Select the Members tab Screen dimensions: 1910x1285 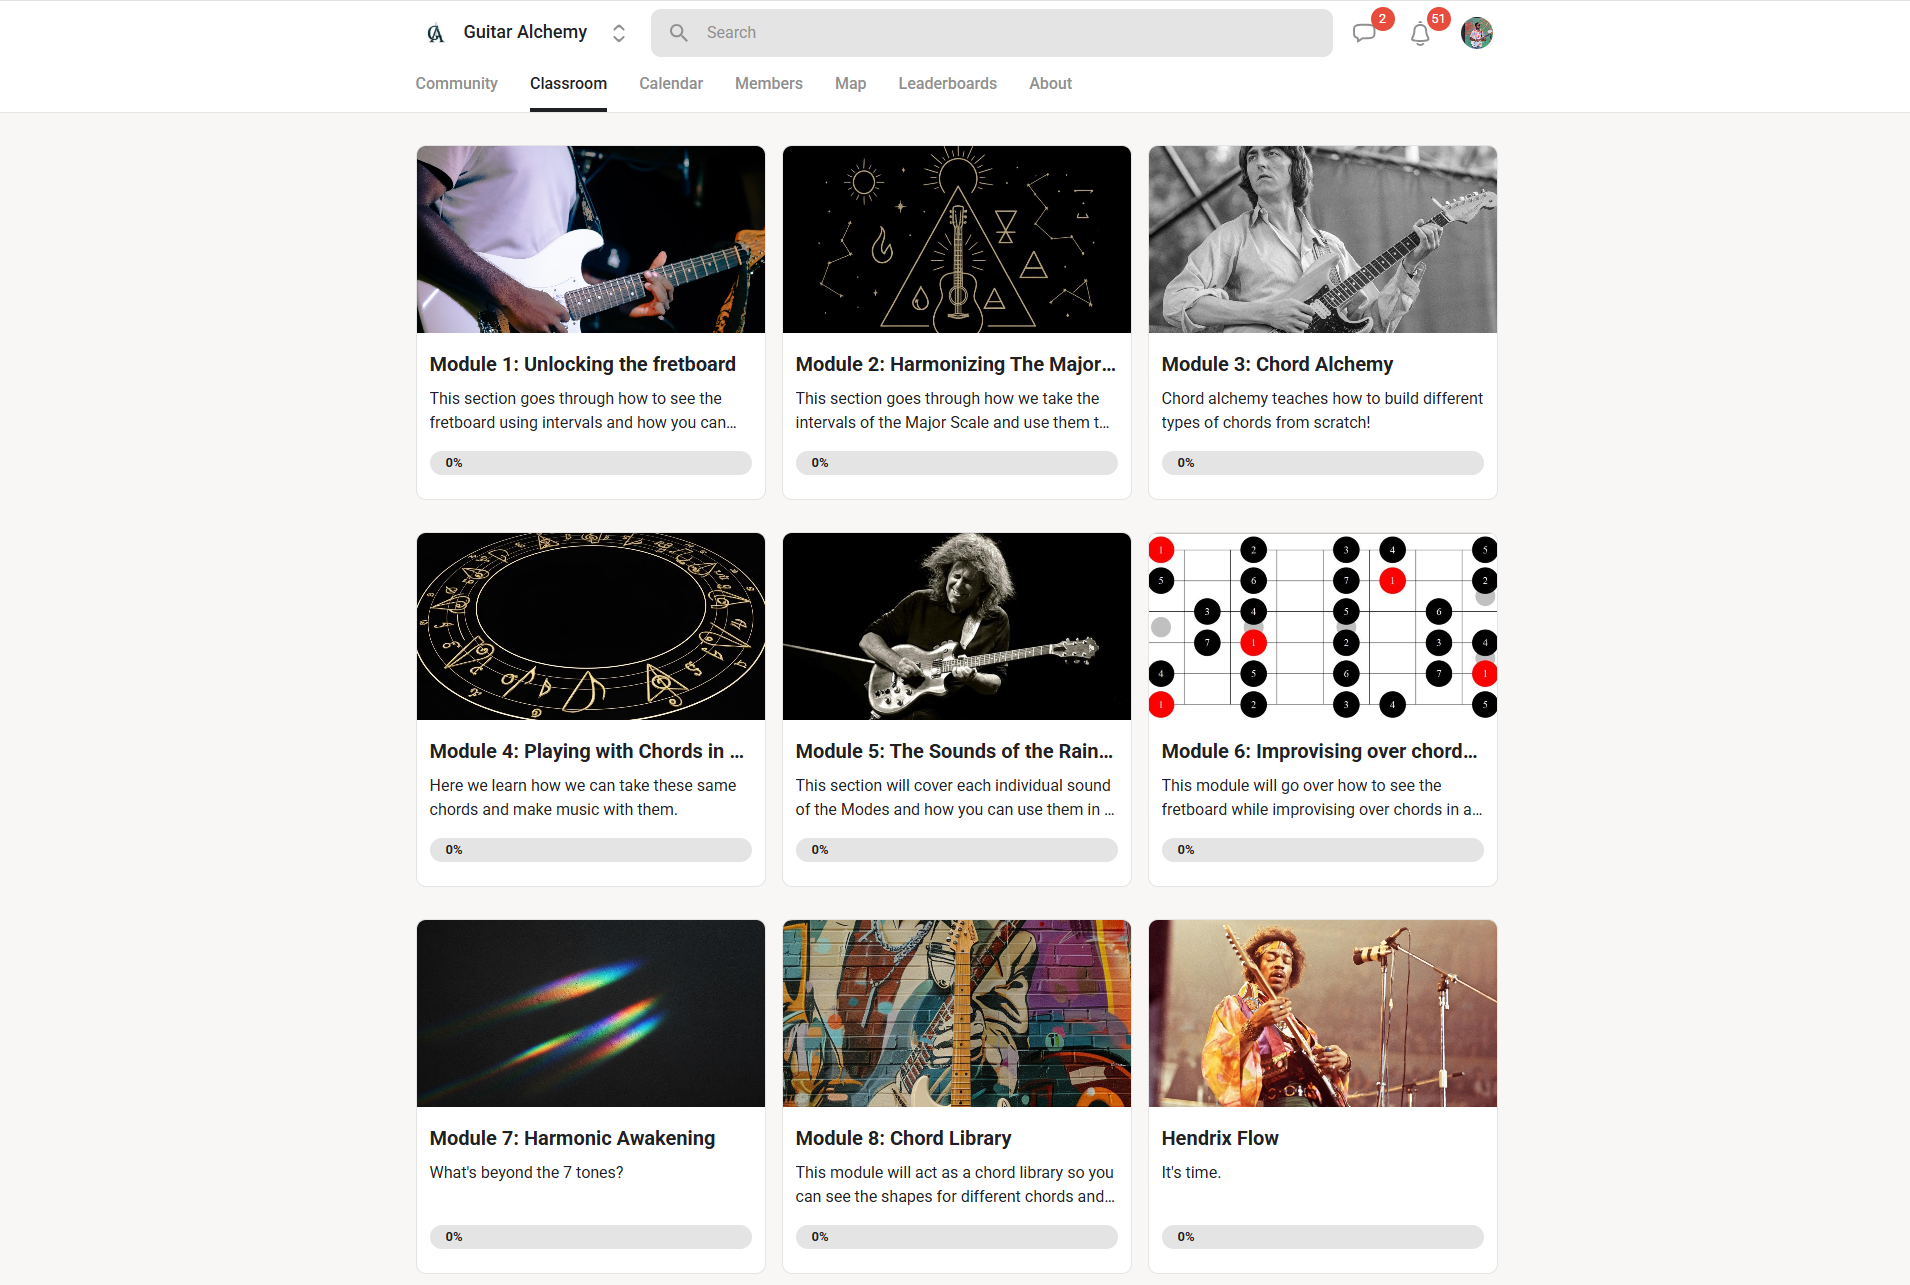769,84
